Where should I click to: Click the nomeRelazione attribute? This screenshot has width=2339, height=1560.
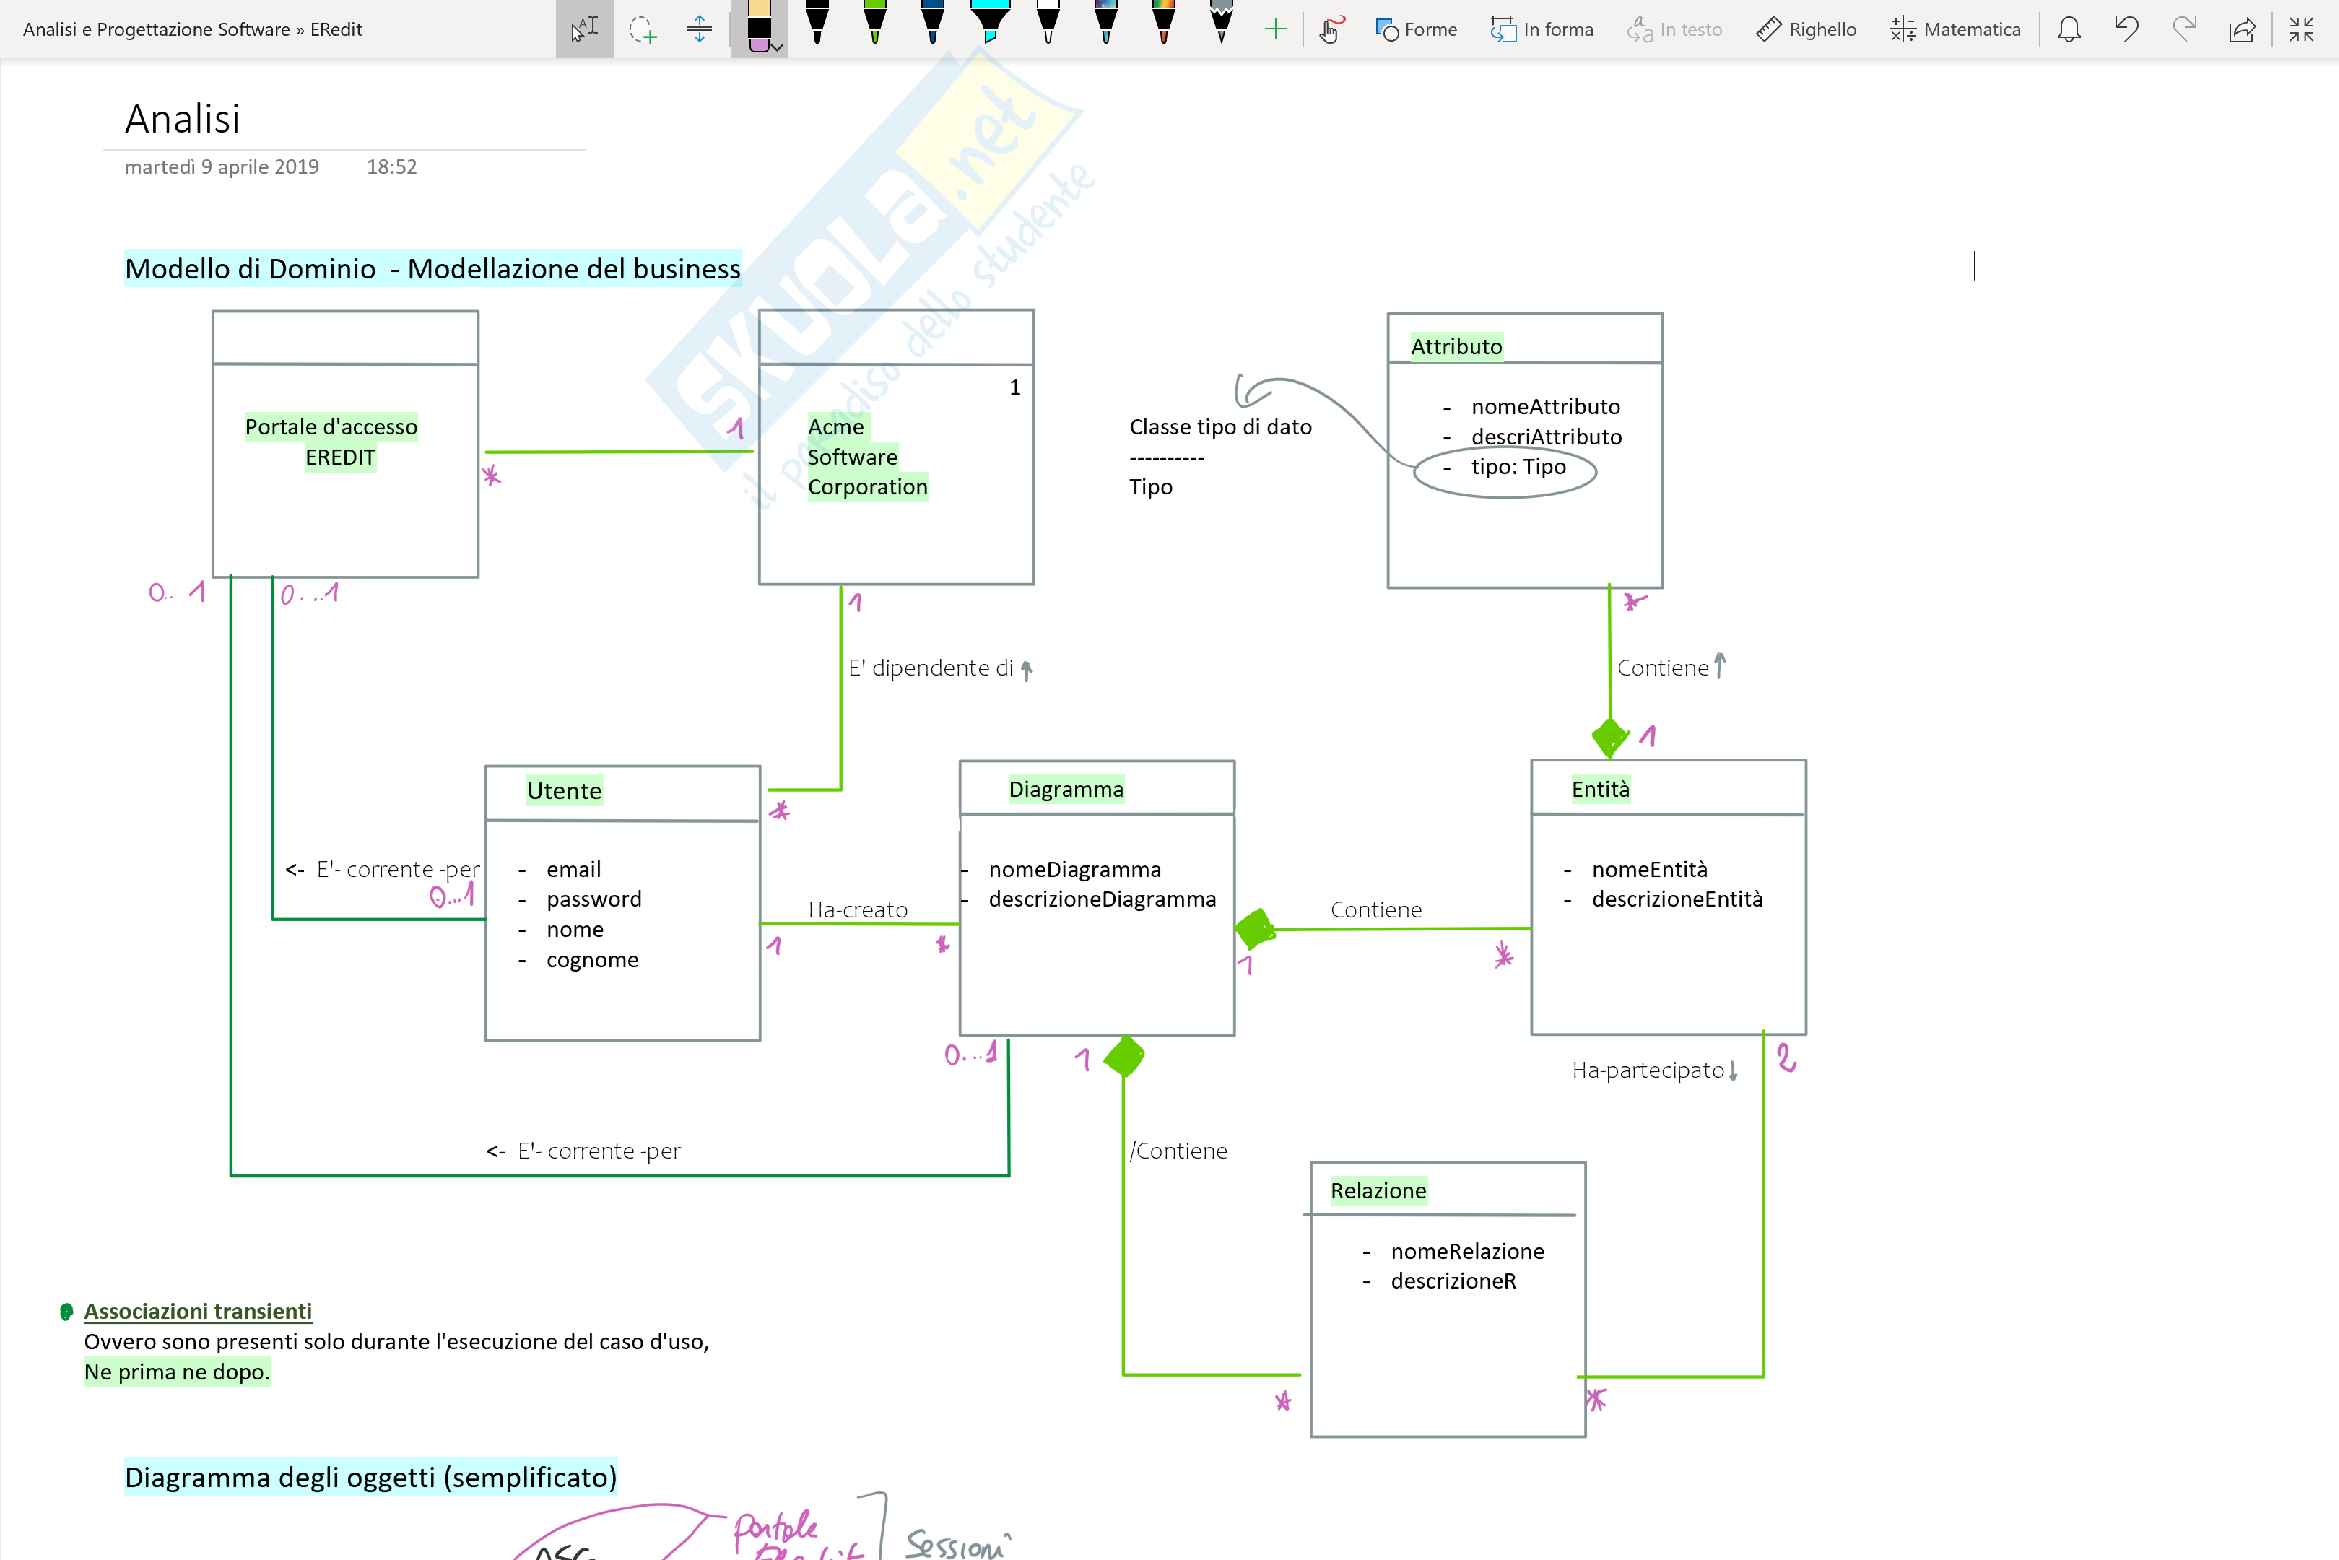(x=1467, y=1251)
